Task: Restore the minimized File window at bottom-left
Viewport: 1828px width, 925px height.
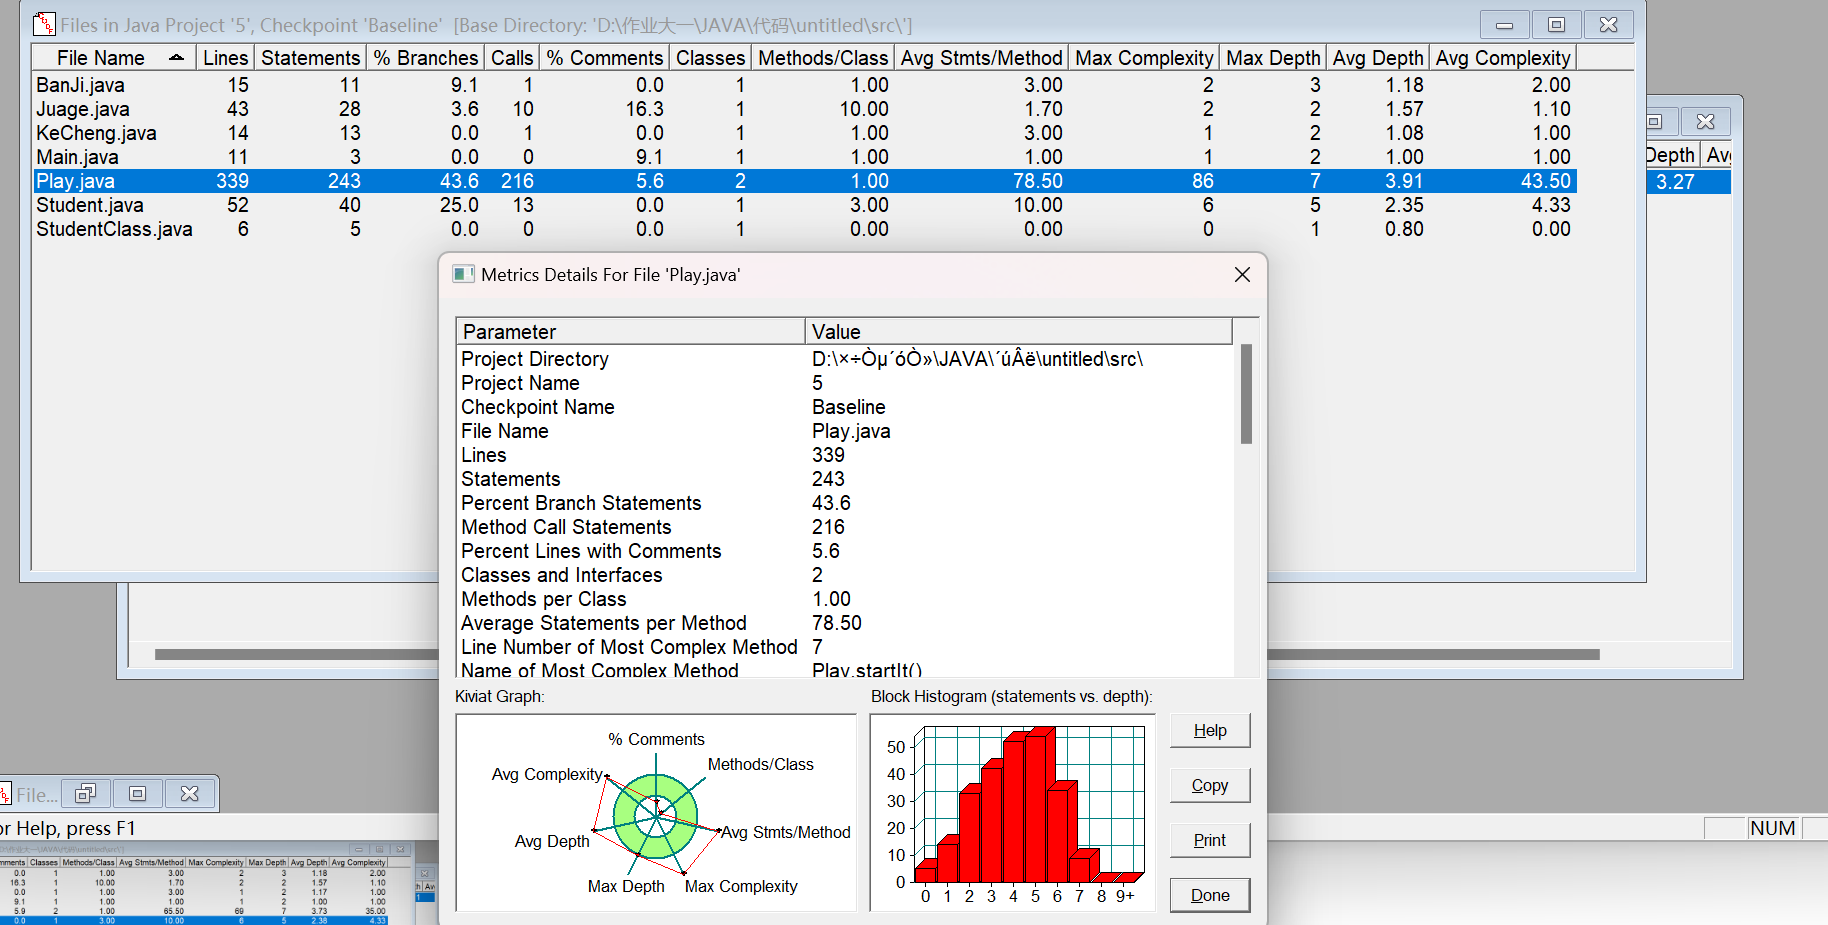Action: pyautogui.click(x=86, y=794)
